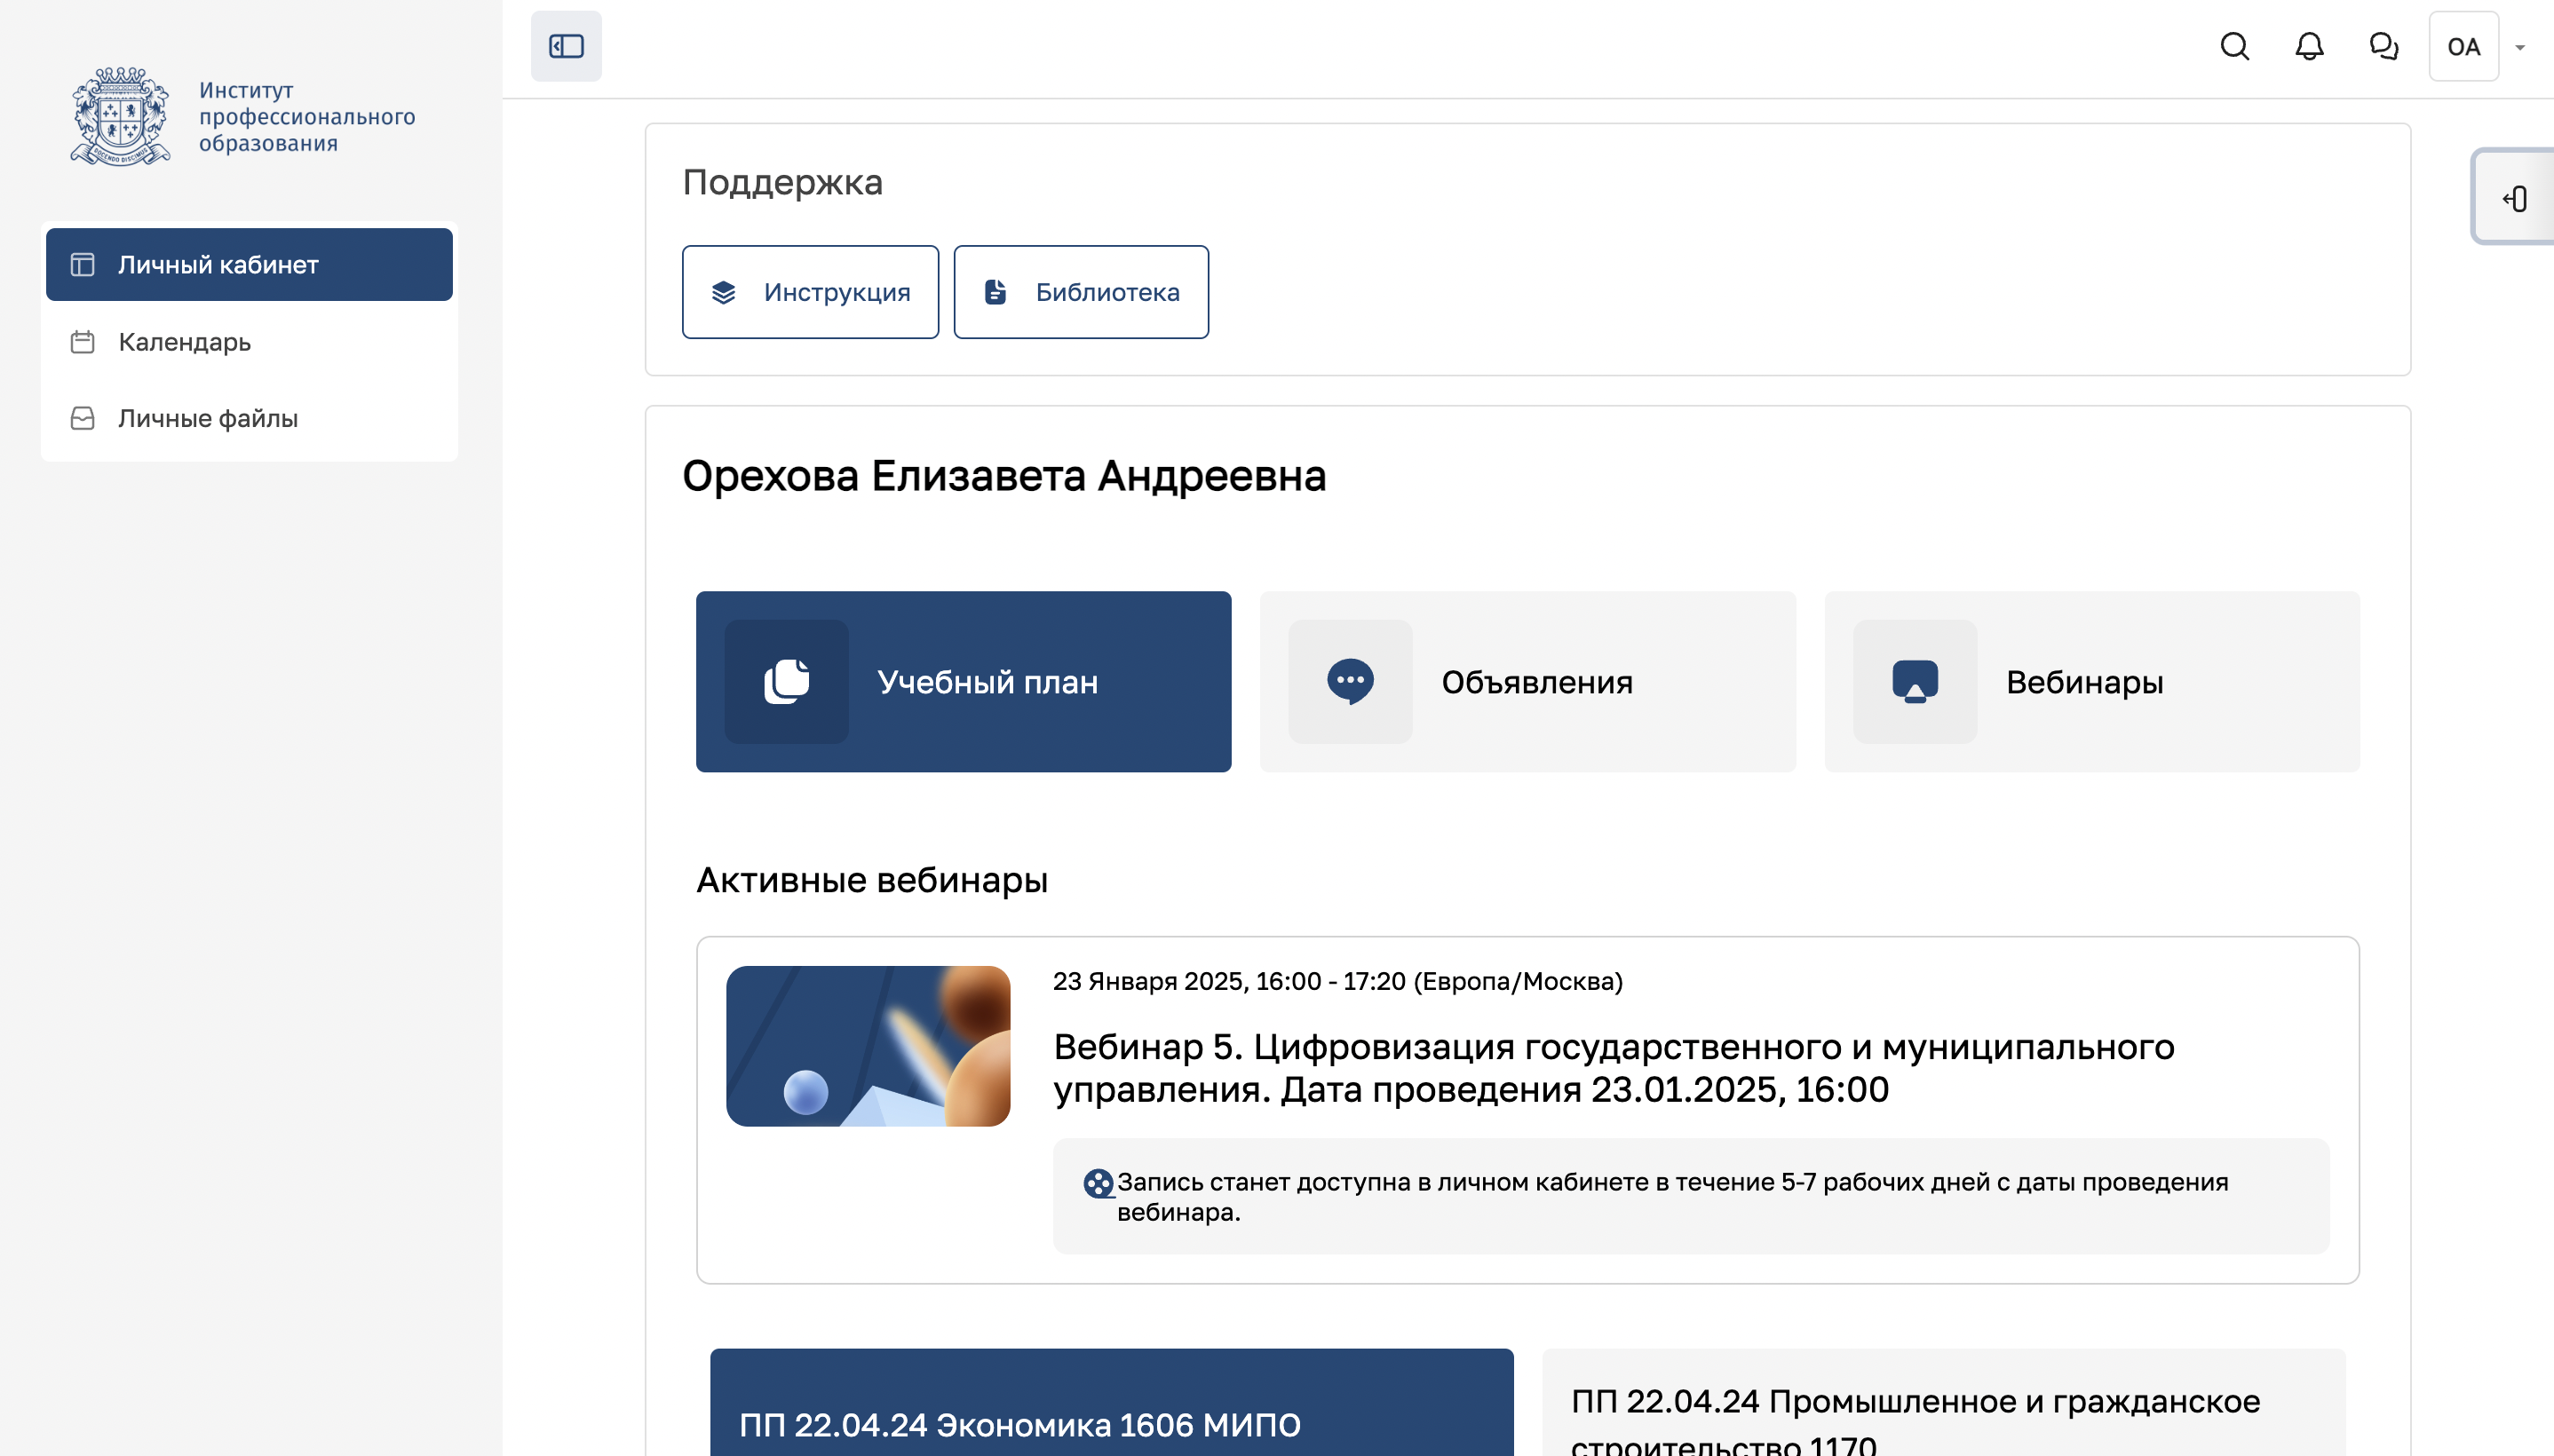
Task: Click the Учебный план documents icon
Action: (786, 681)
